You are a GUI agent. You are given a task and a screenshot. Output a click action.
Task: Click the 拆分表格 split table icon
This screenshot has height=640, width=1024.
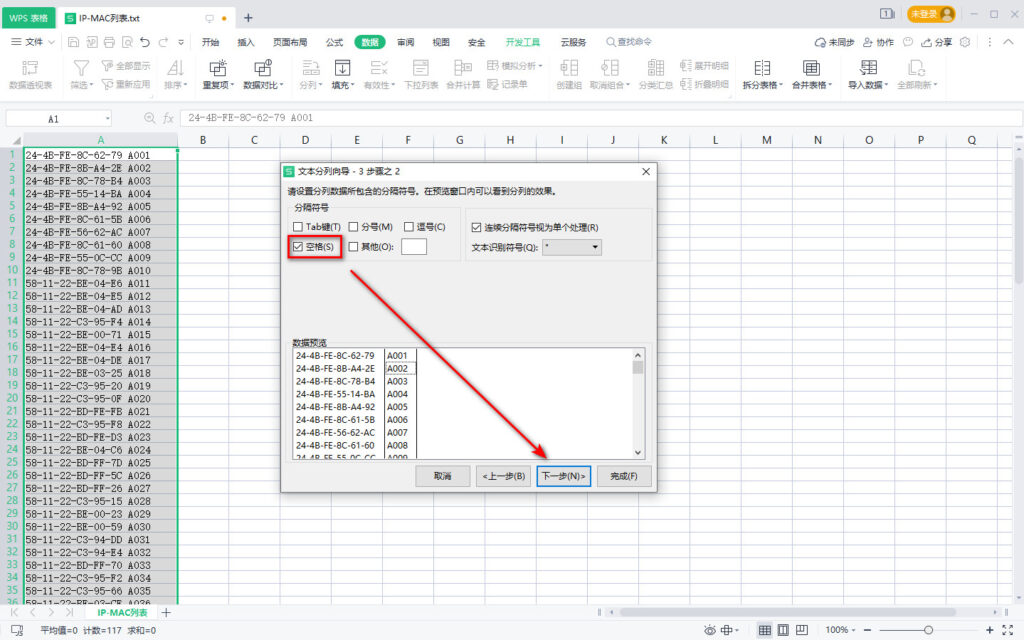762,68
